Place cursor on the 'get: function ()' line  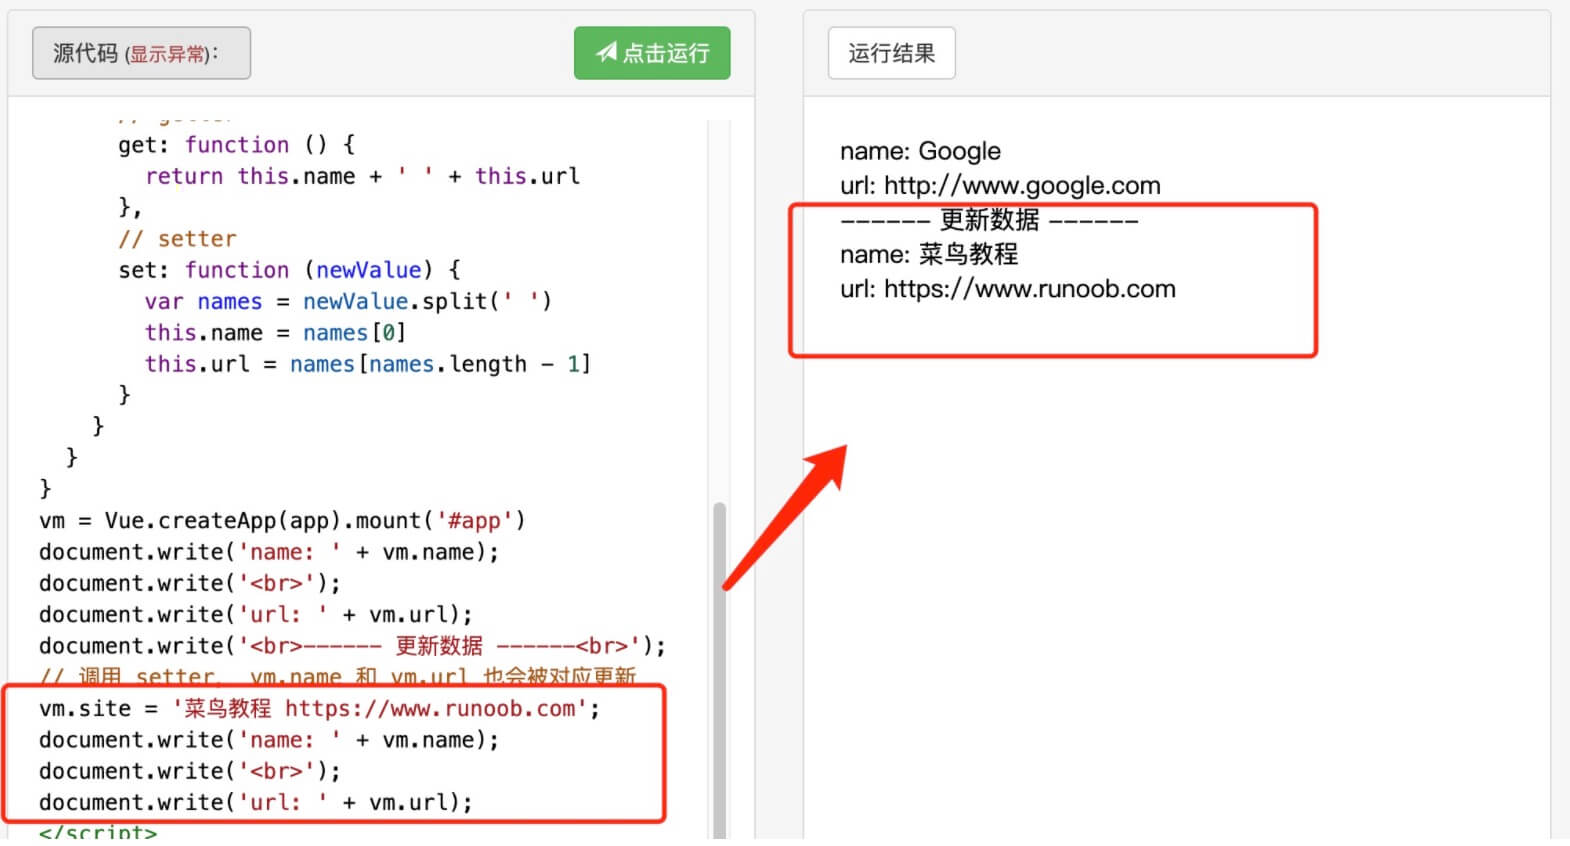click(x=236, y=145)
